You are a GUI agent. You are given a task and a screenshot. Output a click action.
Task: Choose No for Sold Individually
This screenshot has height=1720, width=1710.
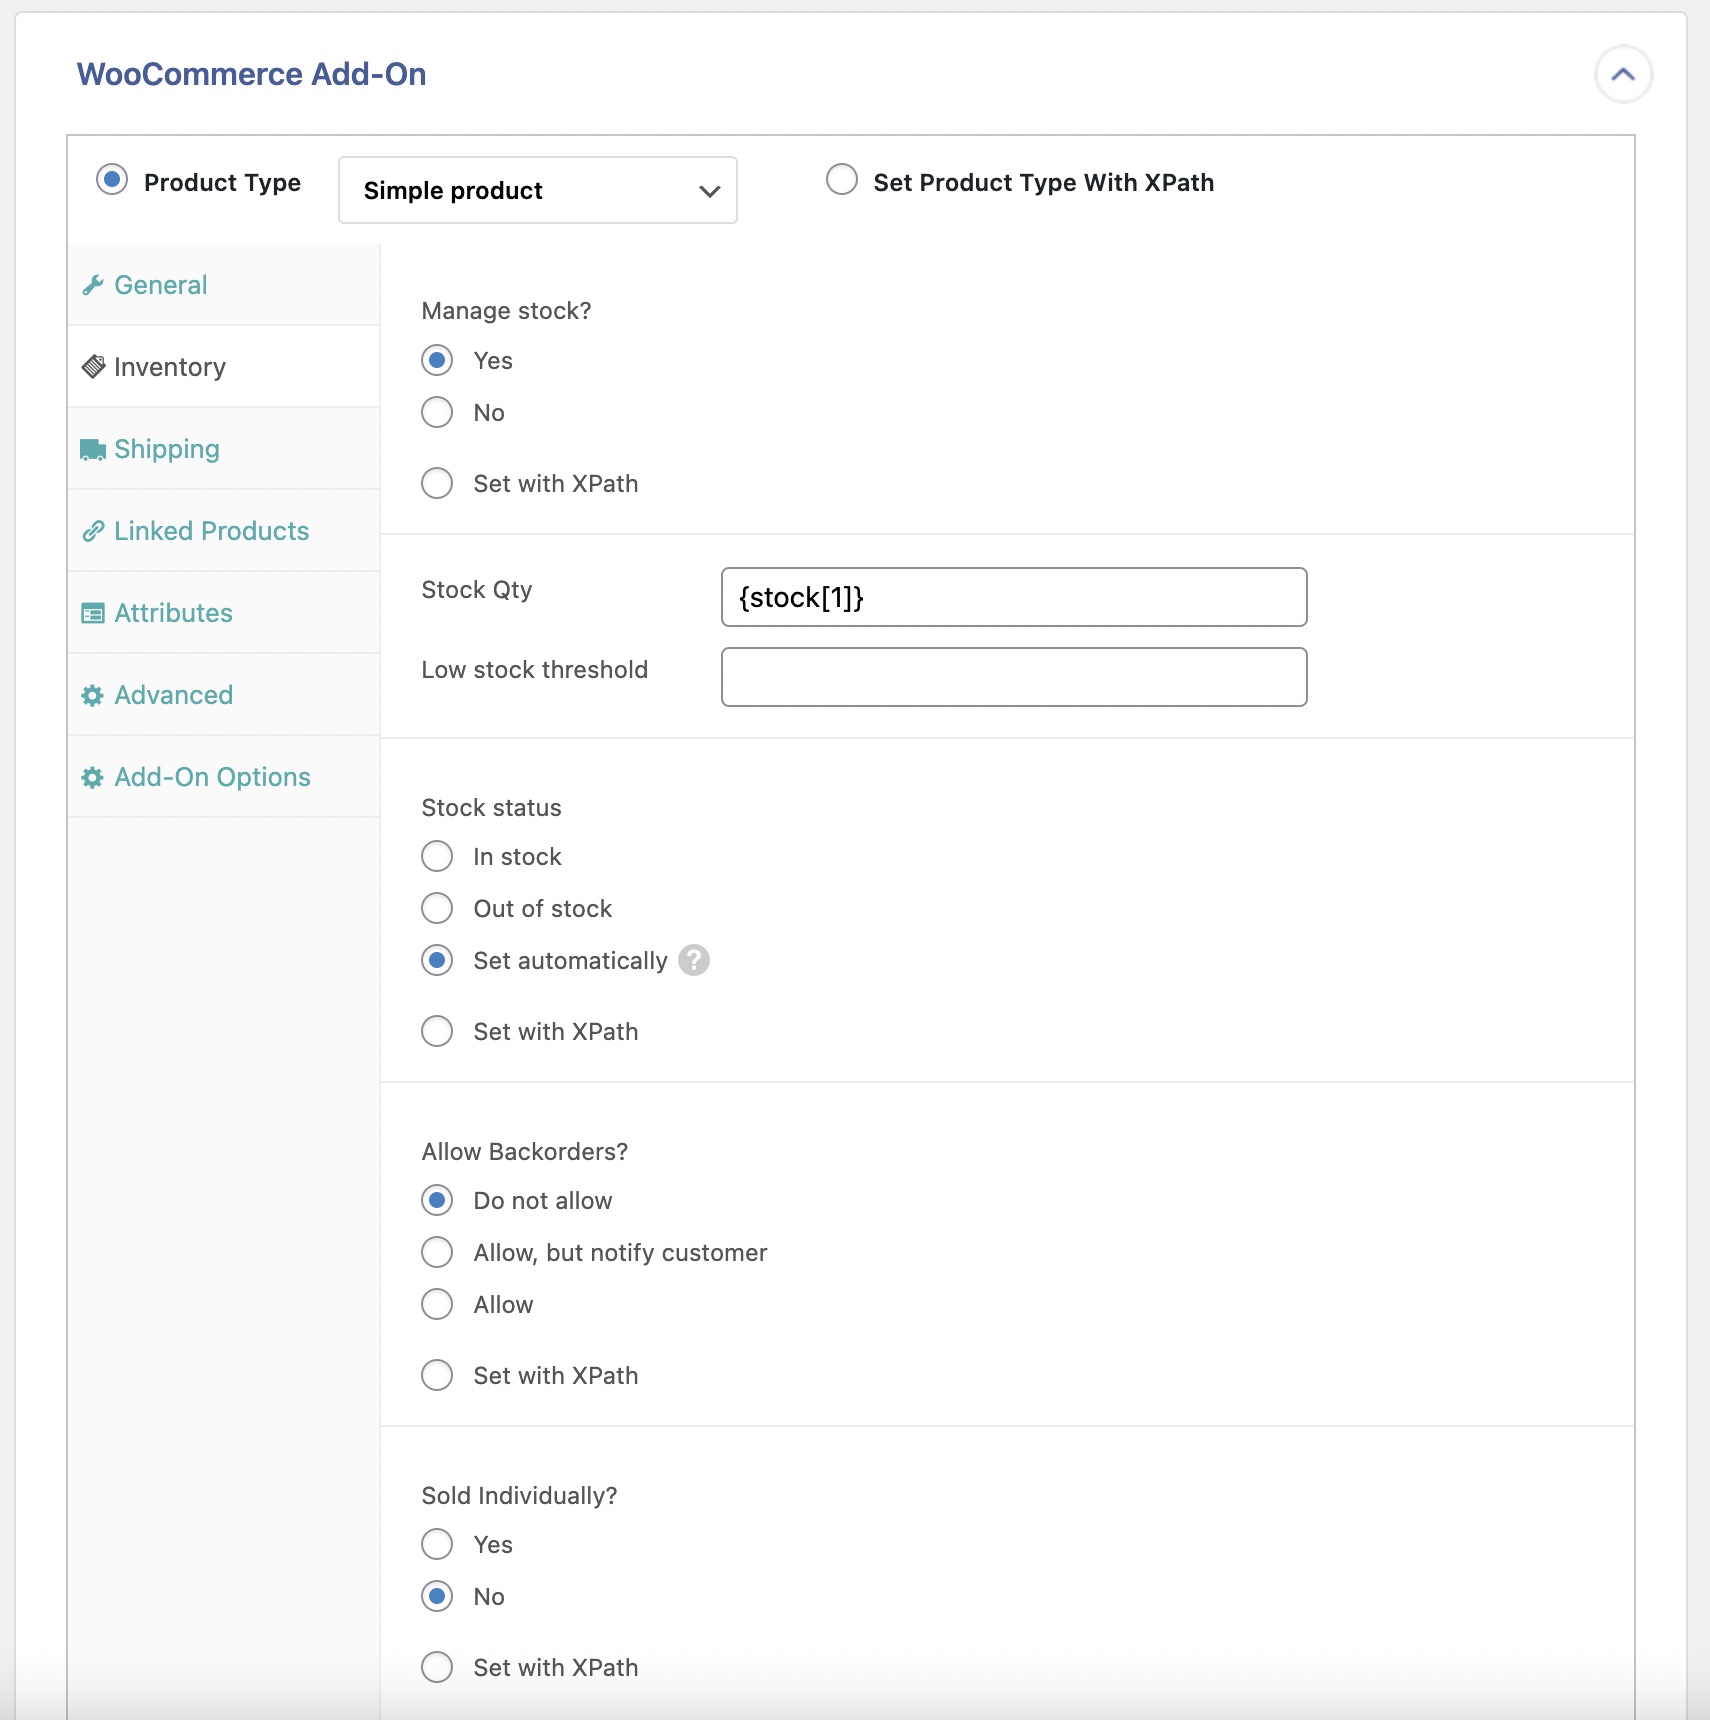pyautogui.click(x=437, y=1596)
